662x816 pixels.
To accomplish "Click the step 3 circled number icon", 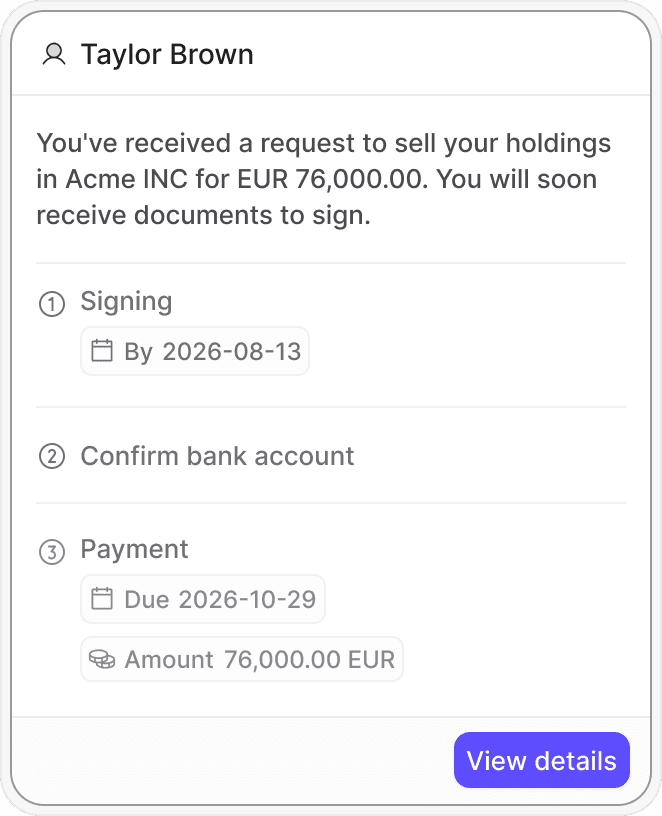I will (x=51, y=551).
